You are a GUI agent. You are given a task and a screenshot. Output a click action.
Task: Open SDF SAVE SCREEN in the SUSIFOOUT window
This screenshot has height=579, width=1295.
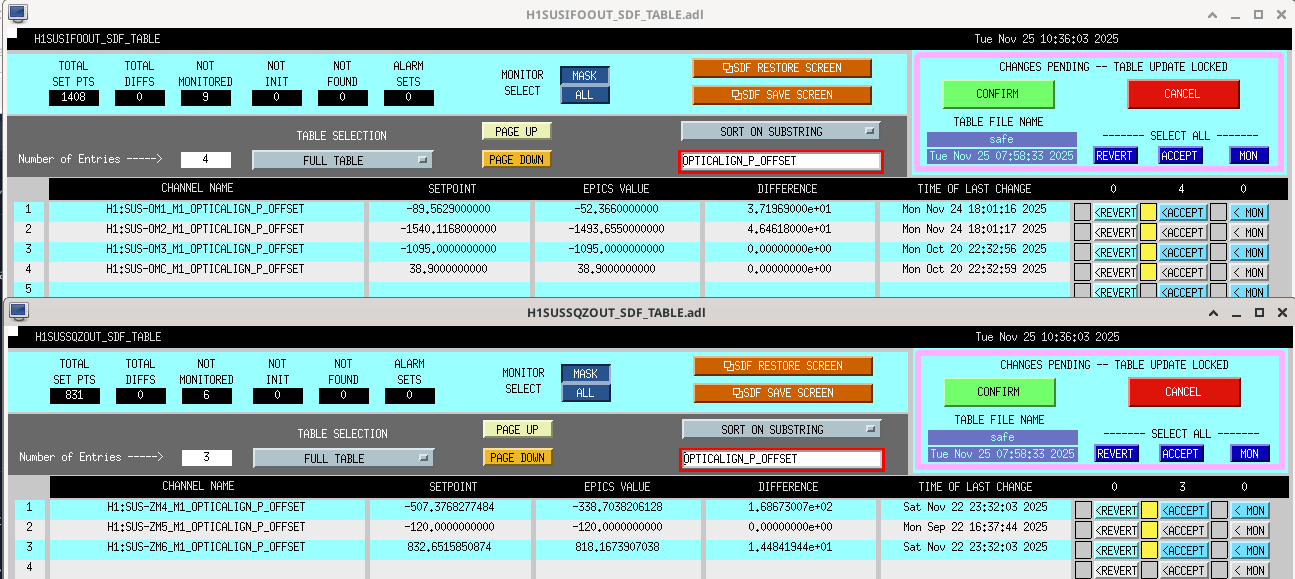point(781,95)
